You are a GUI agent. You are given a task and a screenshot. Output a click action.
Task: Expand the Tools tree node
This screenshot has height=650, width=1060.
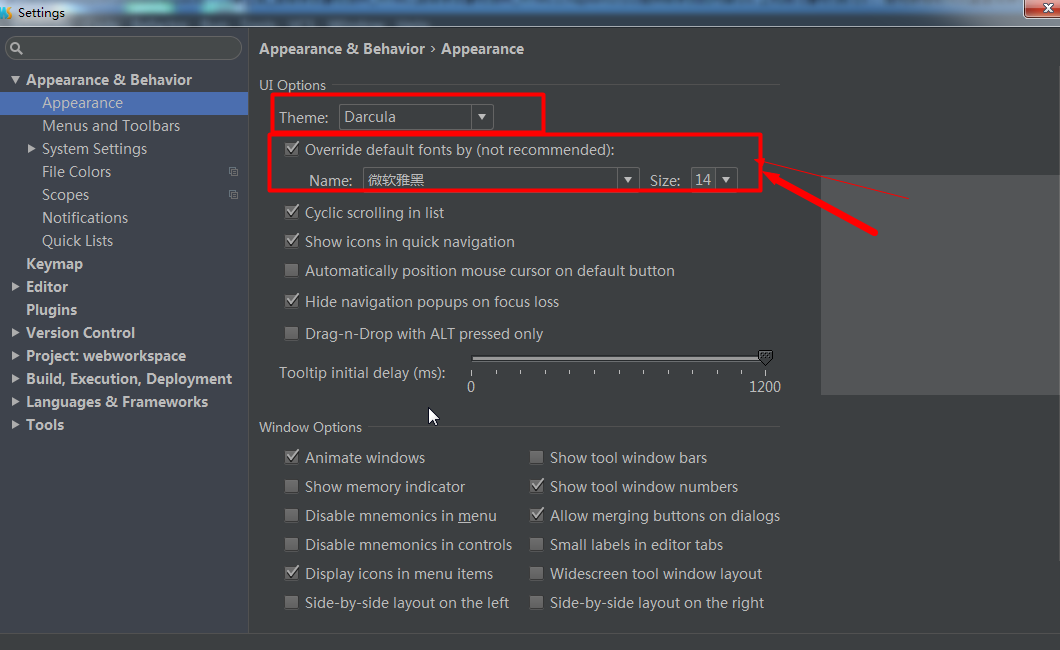click(15, 424)
